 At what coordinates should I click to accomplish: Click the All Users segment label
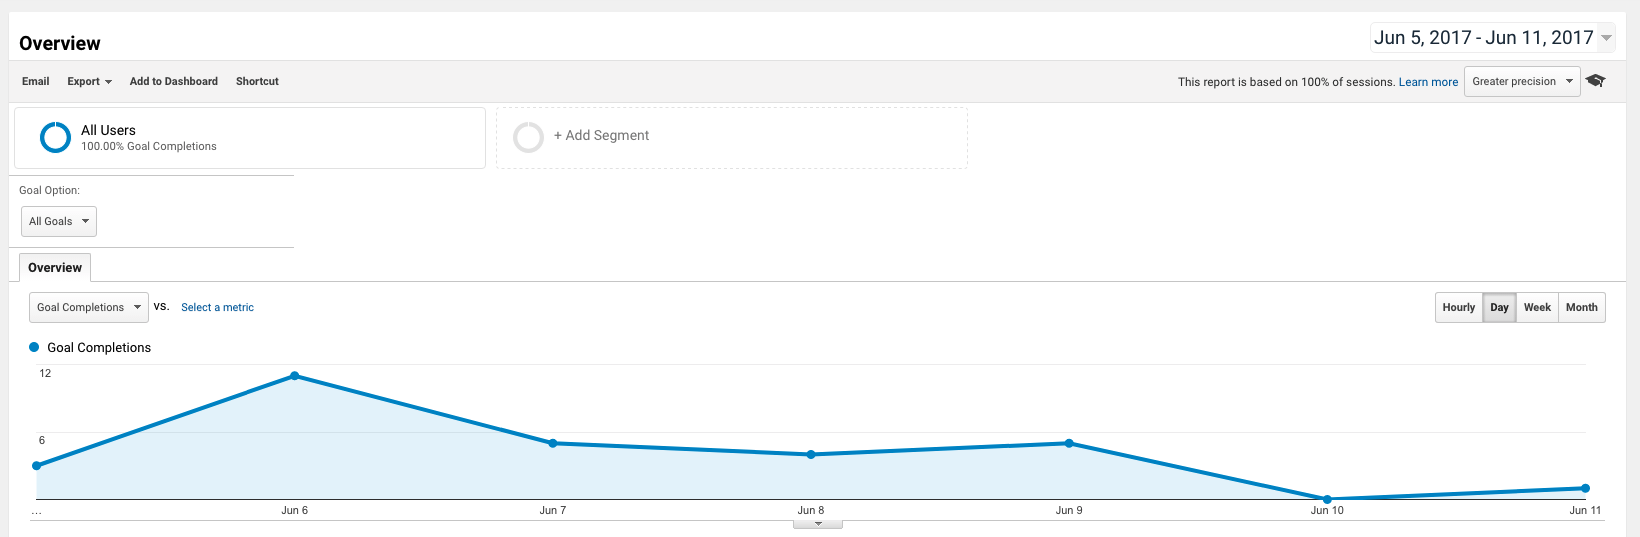click(x=108, y=130)
